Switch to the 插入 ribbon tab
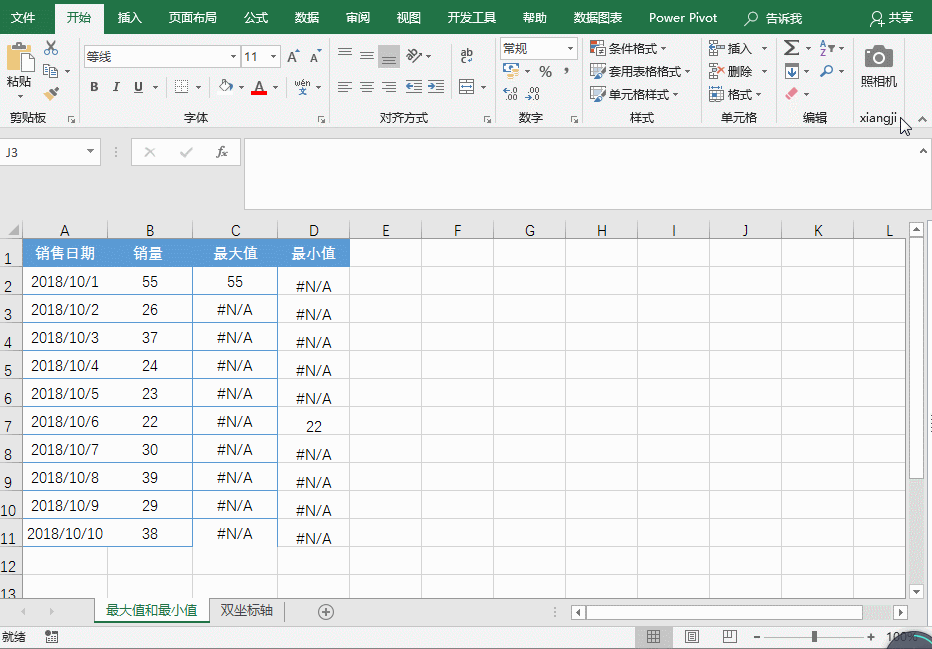932x649 pixels. click(x=129, y=17)
